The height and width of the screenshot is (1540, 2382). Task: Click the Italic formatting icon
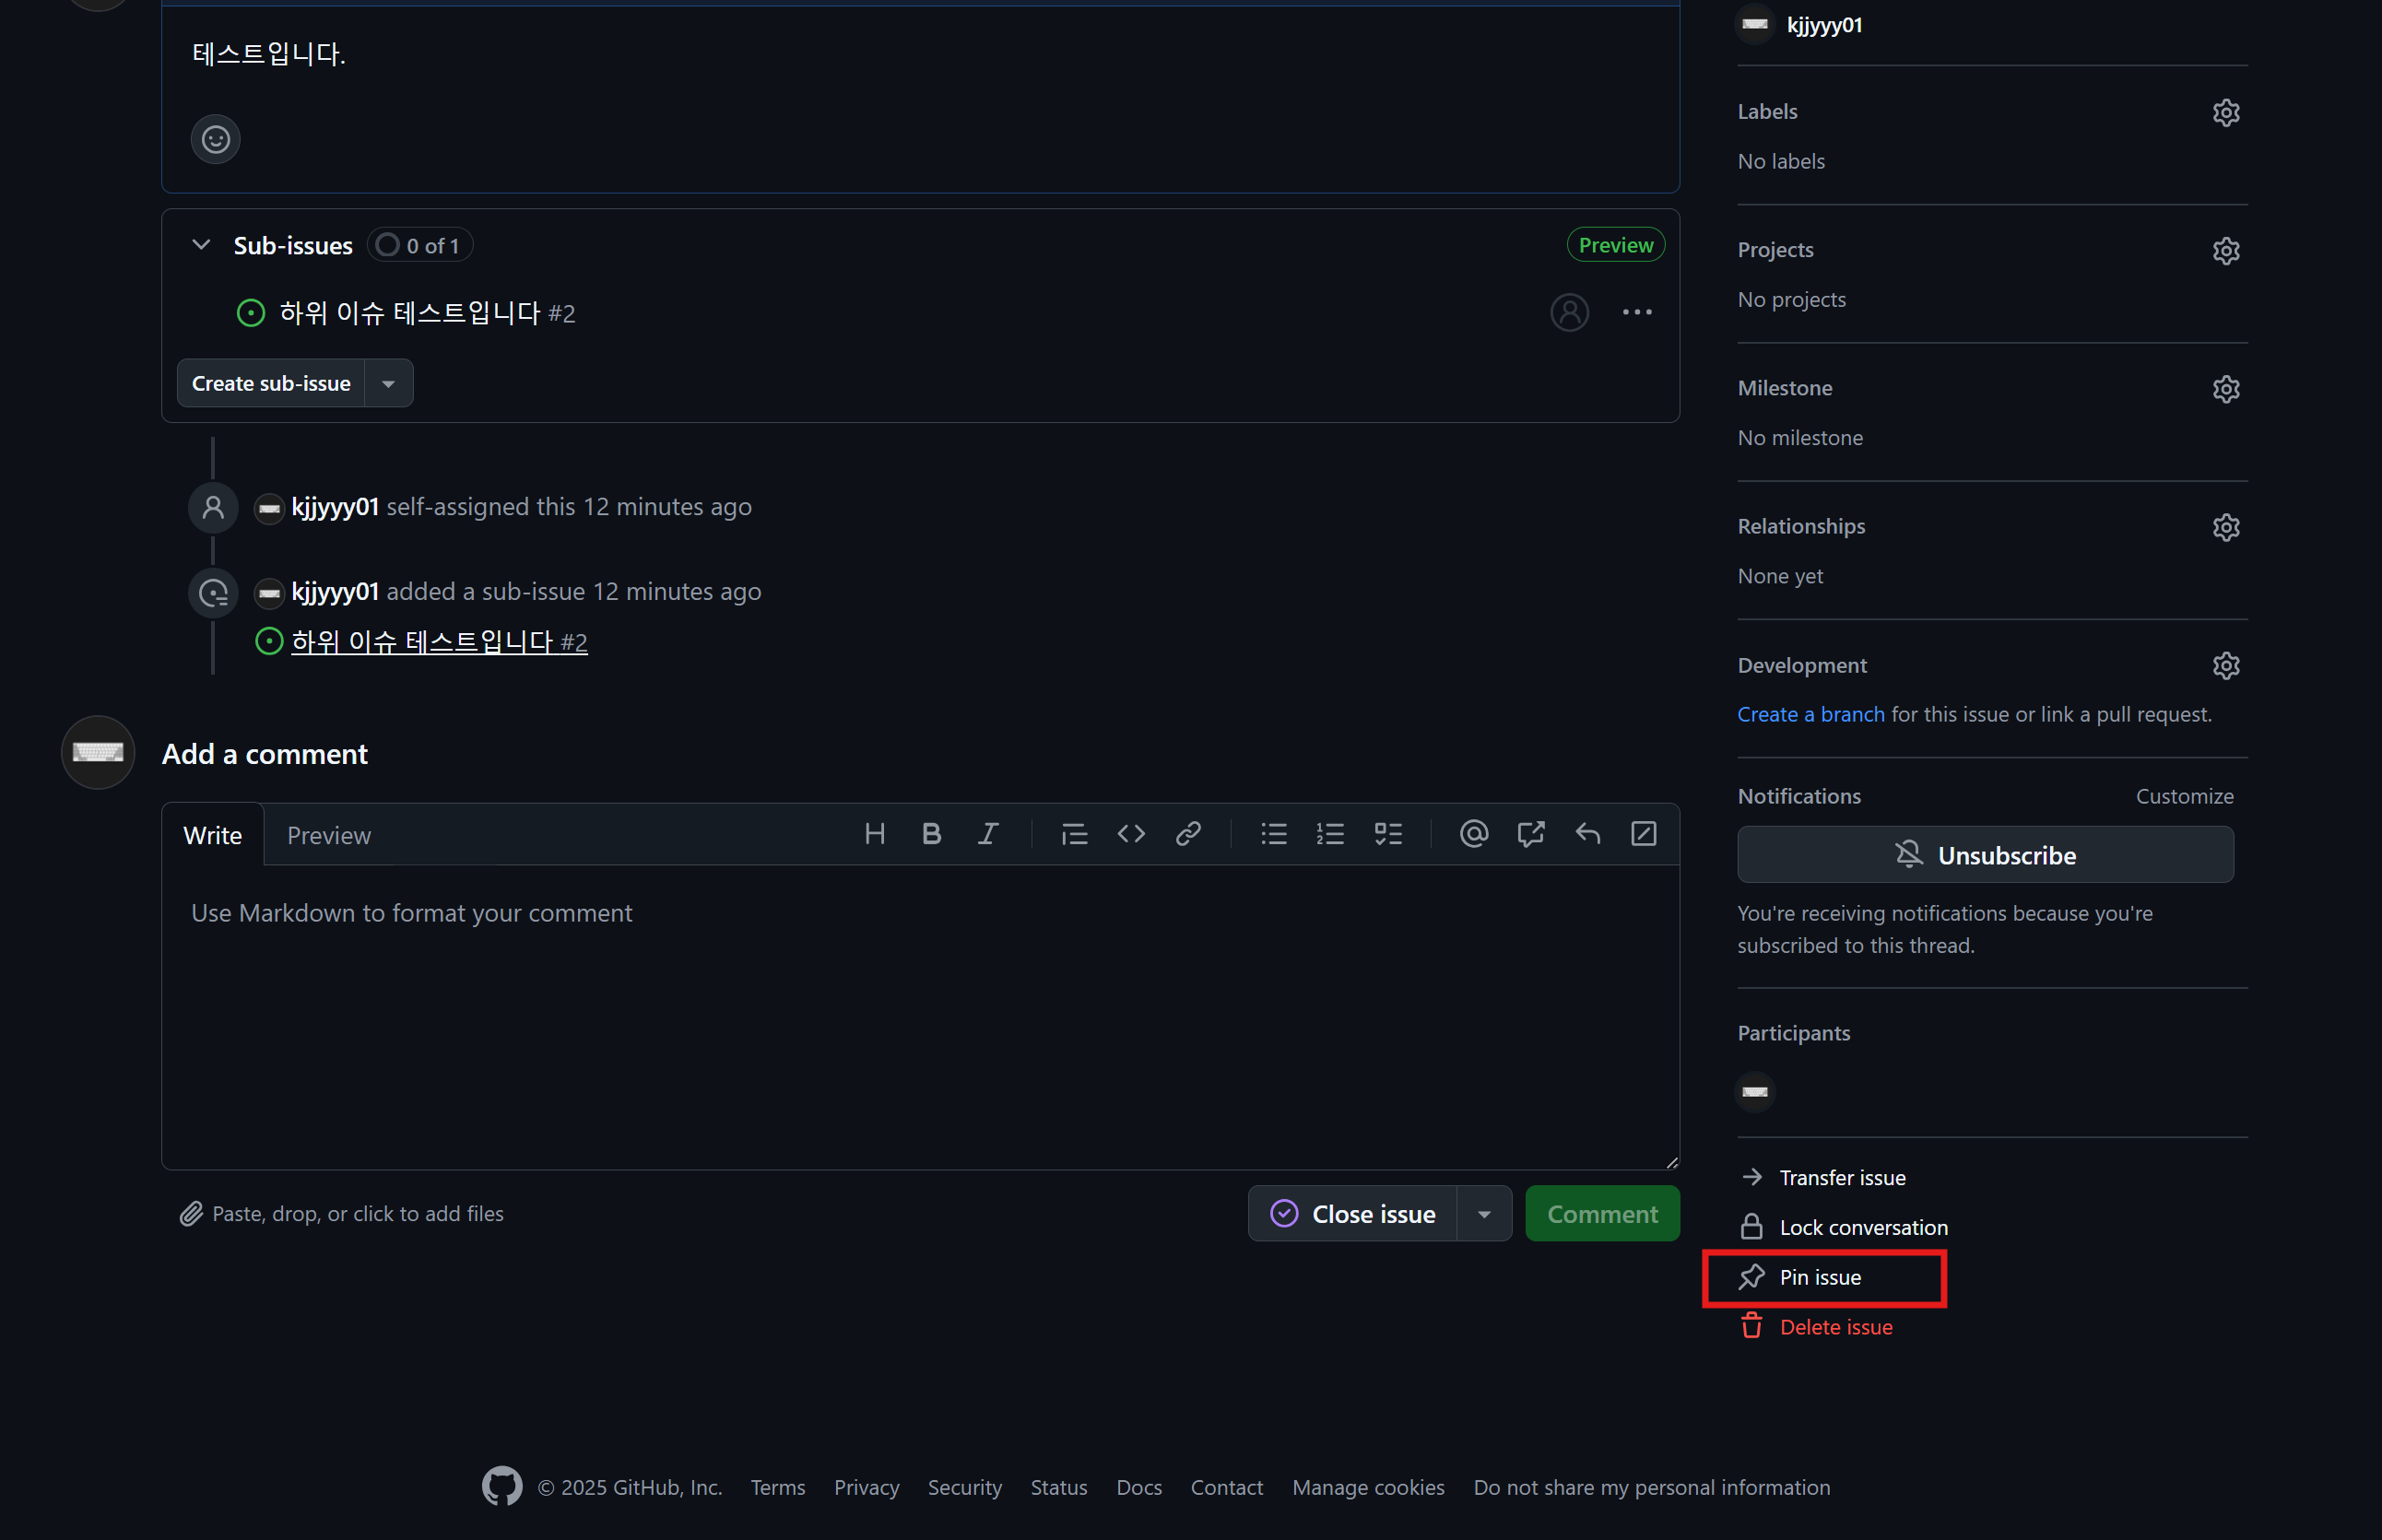coord(988,834)
